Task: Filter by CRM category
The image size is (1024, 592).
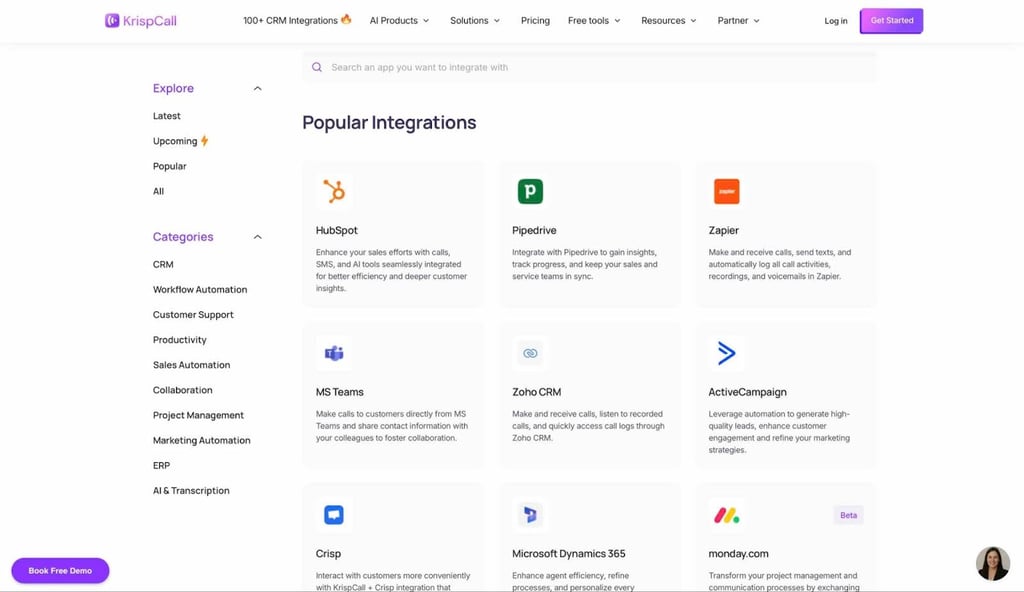Action: point(163,265)
